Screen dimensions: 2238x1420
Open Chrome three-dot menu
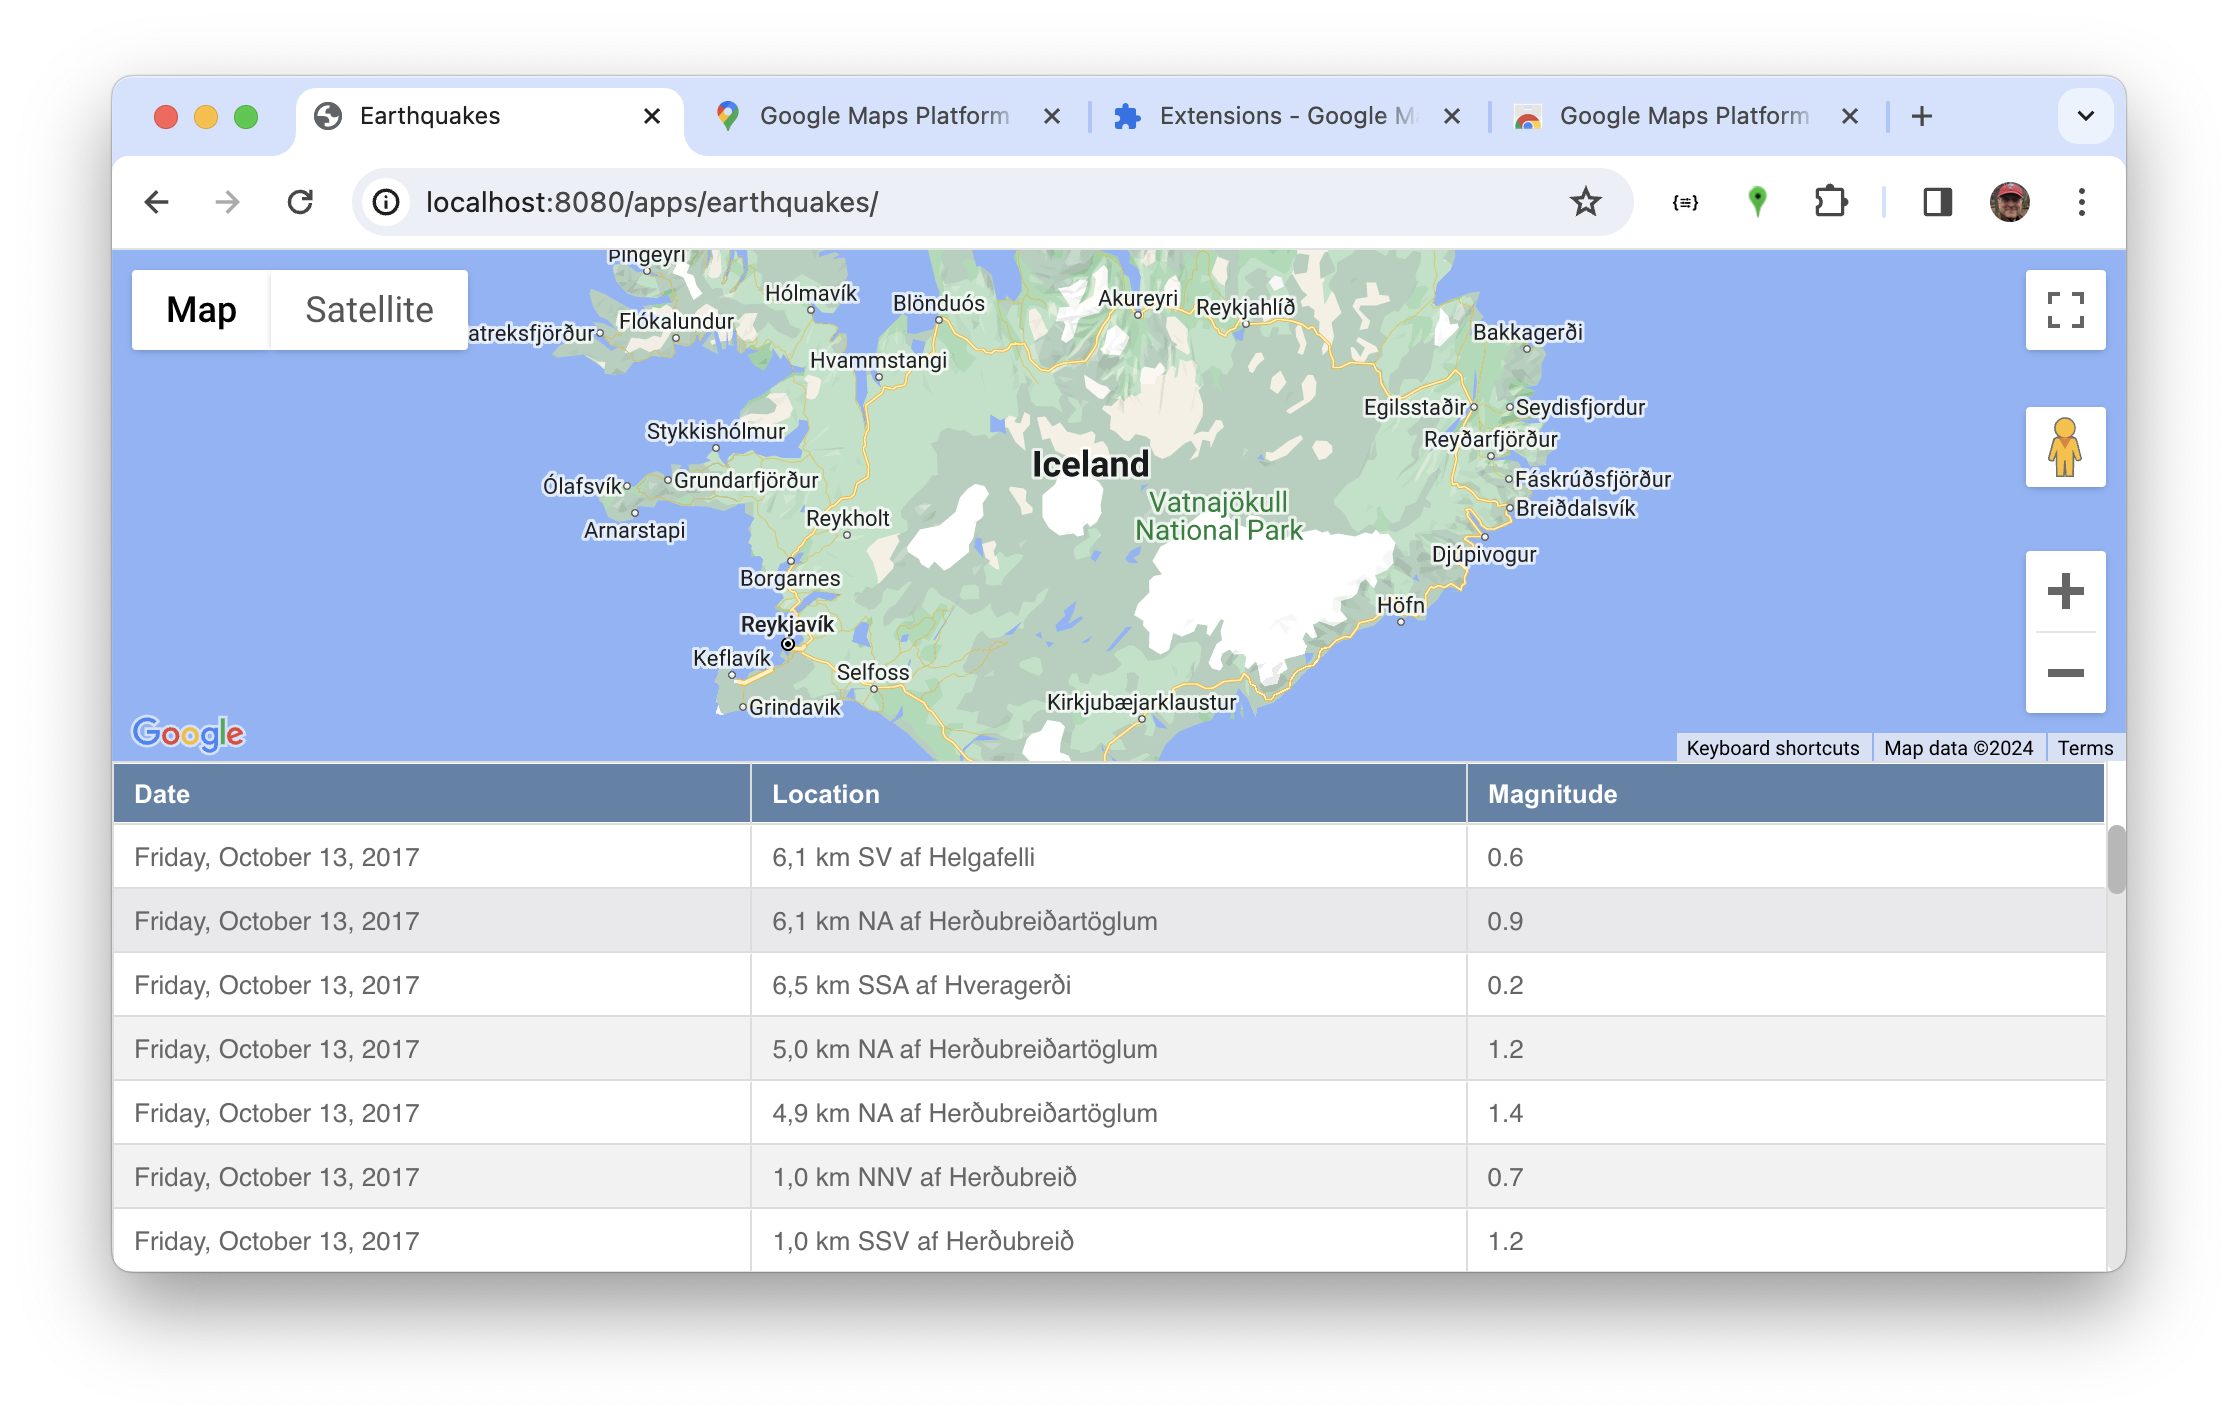coord(2081,202)
